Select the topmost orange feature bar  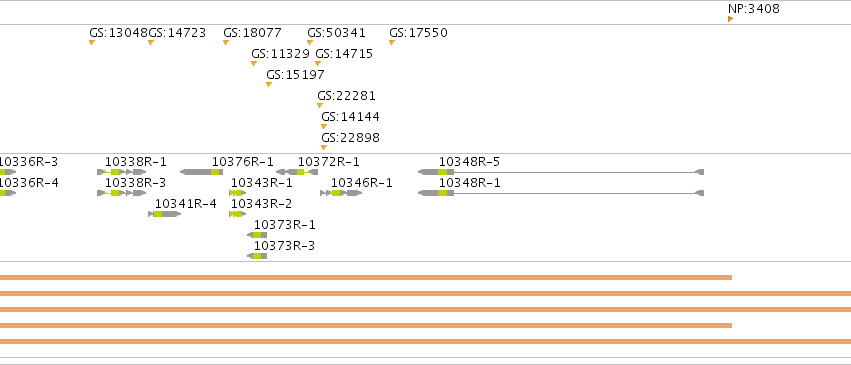366,277
